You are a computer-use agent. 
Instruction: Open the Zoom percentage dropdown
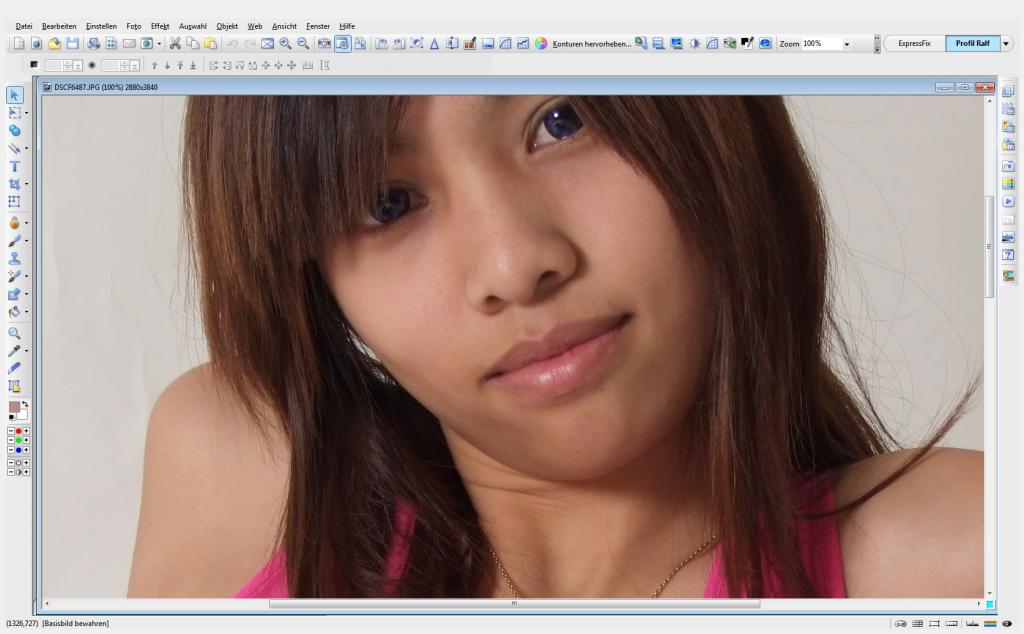pyautogui.click(x=846, y=44)
